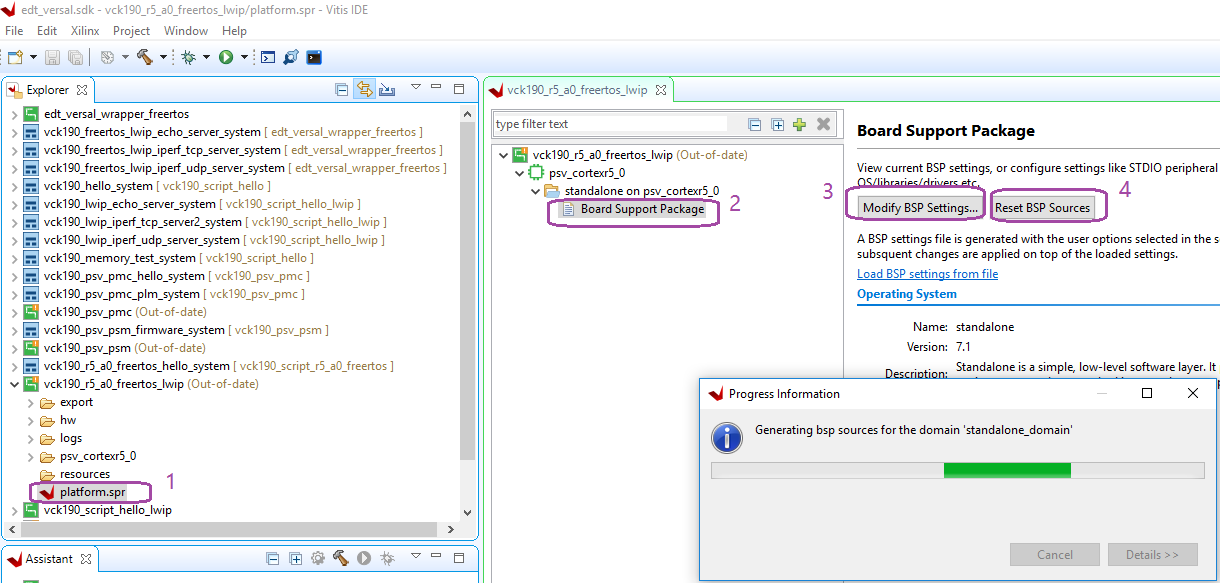Collapse all in platform editor tree

point(756,124)
